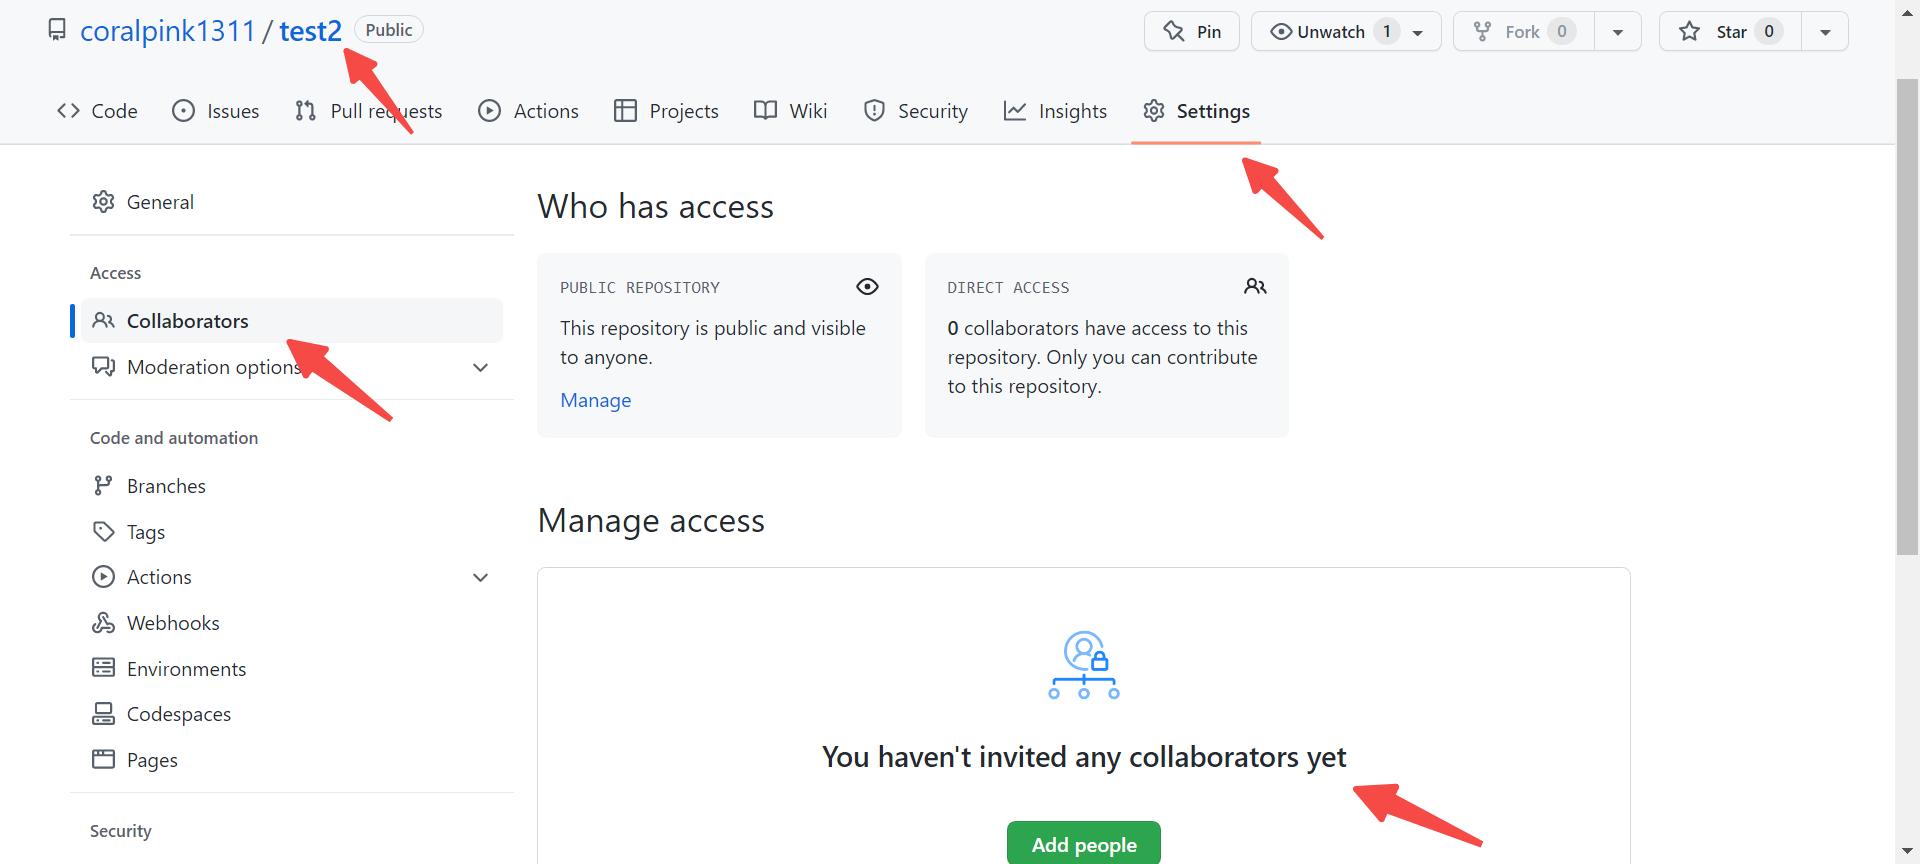Open the Pull requests tab
Viewport: 1920px width, 864px height.
[368, 111]
